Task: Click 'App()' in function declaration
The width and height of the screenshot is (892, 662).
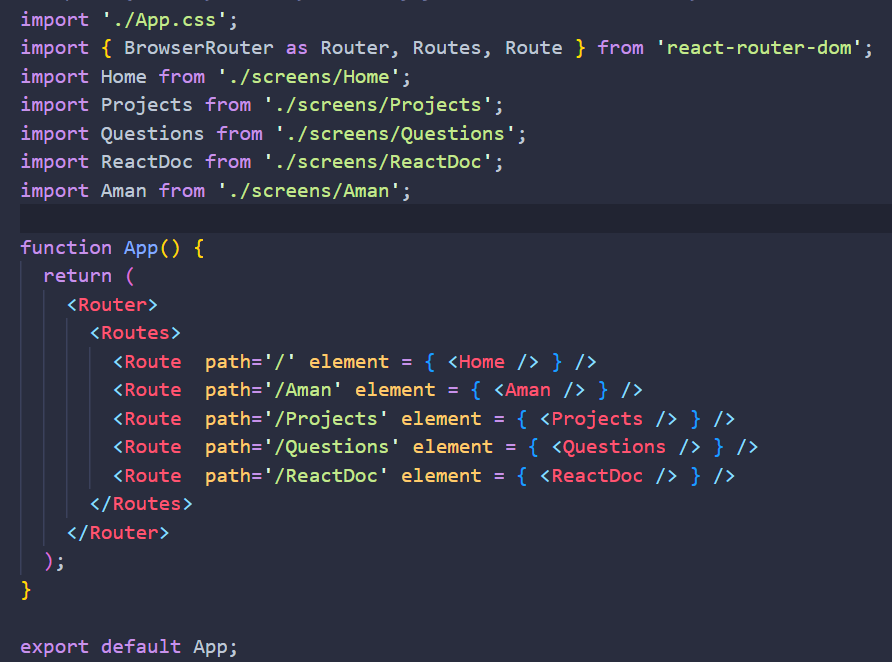Action: click(x=152, y=248)
